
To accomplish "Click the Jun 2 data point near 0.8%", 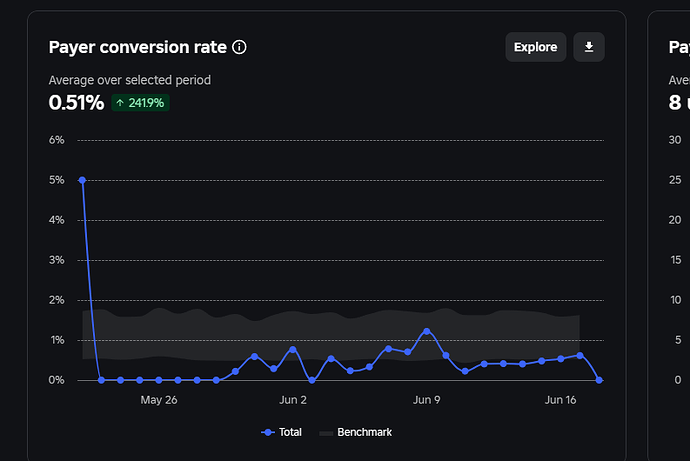I will tap(293, 350).
